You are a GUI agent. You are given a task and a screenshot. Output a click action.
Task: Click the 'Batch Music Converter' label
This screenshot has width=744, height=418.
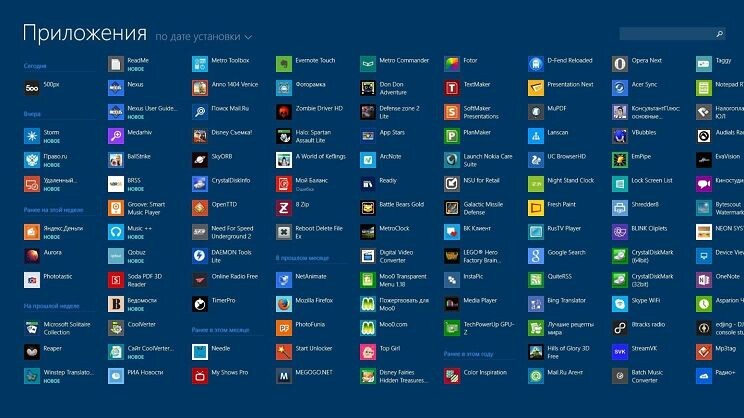click(647, 376)
